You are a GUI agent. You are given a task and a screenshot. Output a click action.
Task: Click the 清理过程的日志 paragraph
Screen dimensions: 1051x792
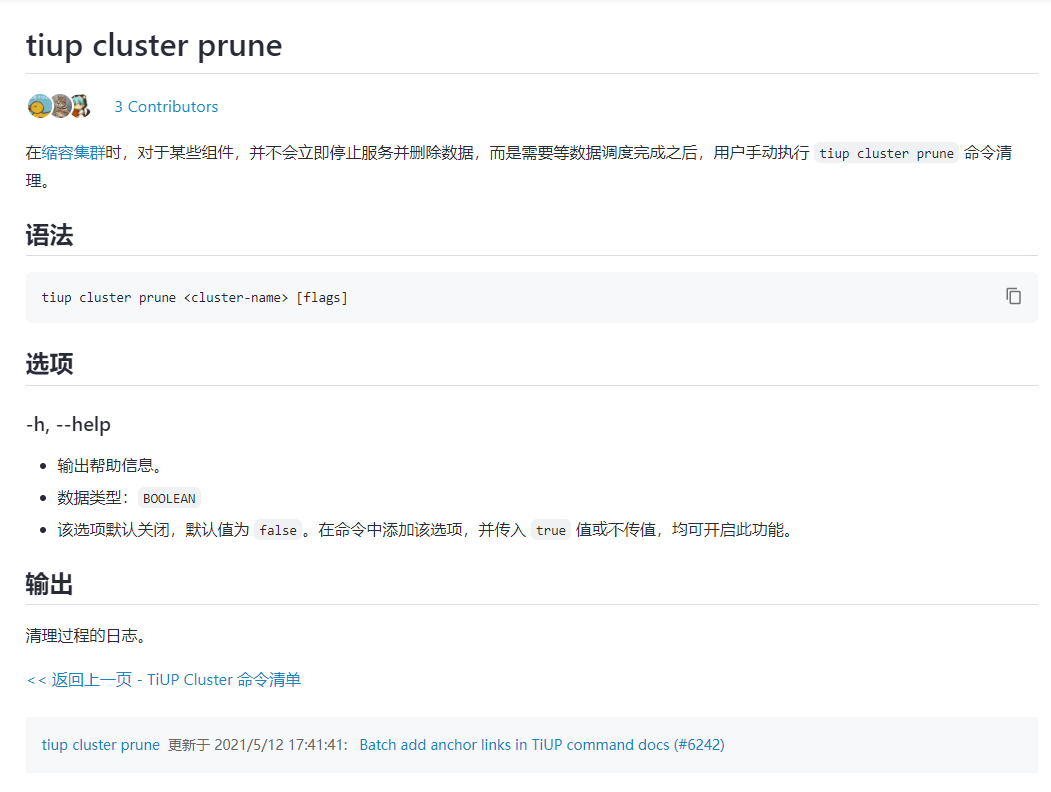coord(86,635)
